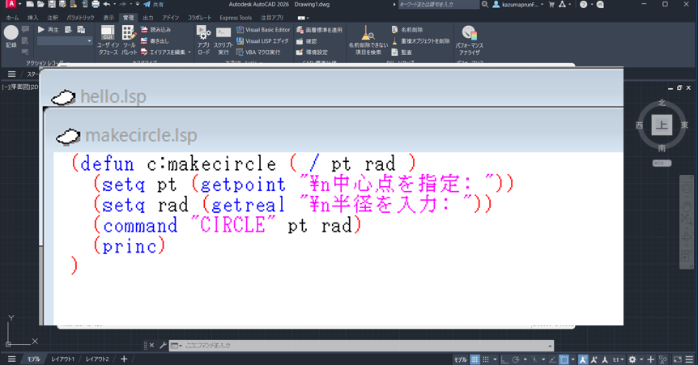This screenshot has width=698, height=365.
Task: Switch to the レイアウト2 tab
Action: (97, 359)
